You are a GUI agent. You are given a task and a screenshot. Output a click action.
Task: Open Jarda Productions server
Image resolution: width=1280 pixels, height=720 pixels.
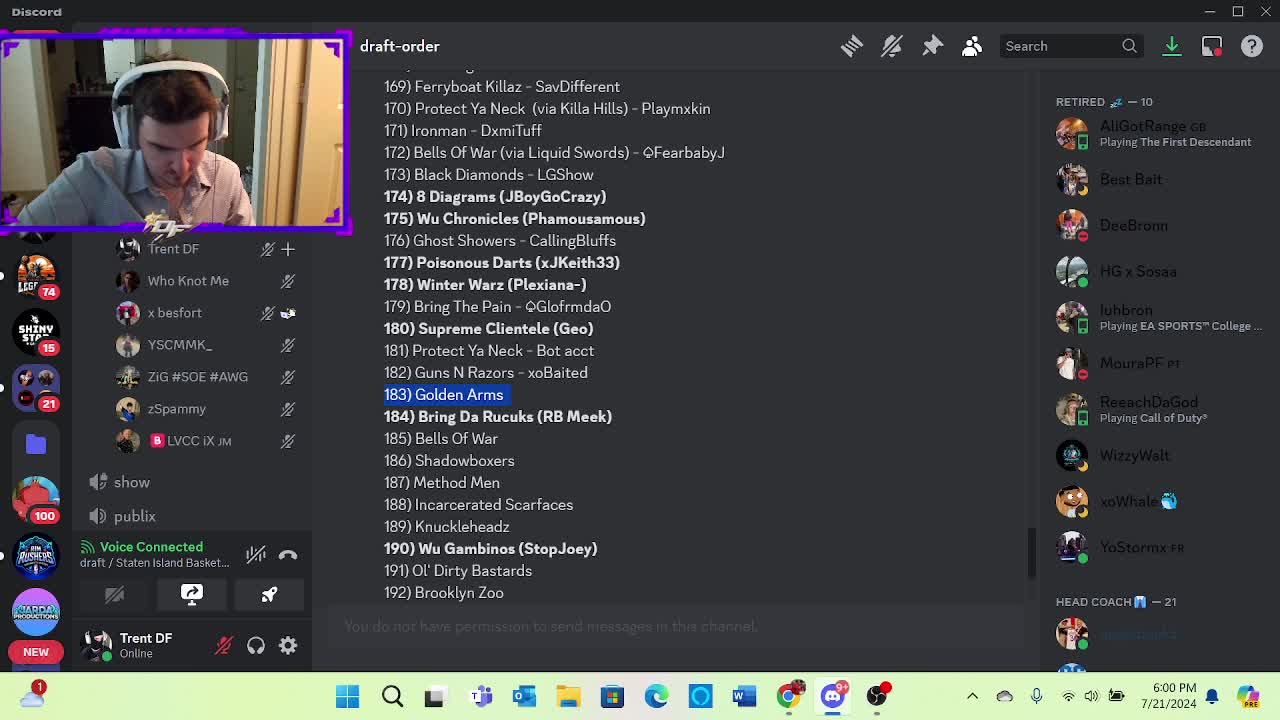click(36, 610)
